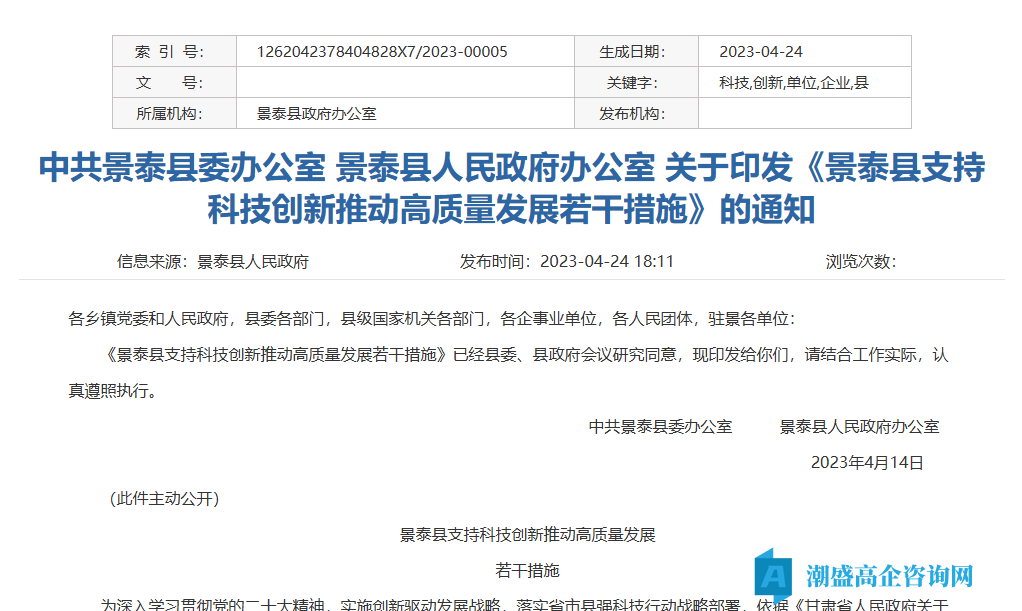Select the 生成日期 value 2023-04-24
The image size is (1022, 611).
point(761,52)
